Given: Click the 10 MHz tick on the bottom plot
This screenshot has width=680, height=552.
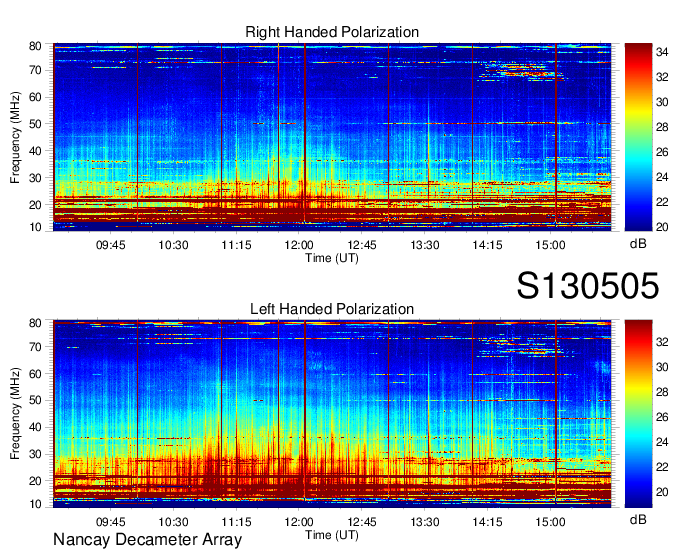Looking at the screenshot, I should [35, 504].
